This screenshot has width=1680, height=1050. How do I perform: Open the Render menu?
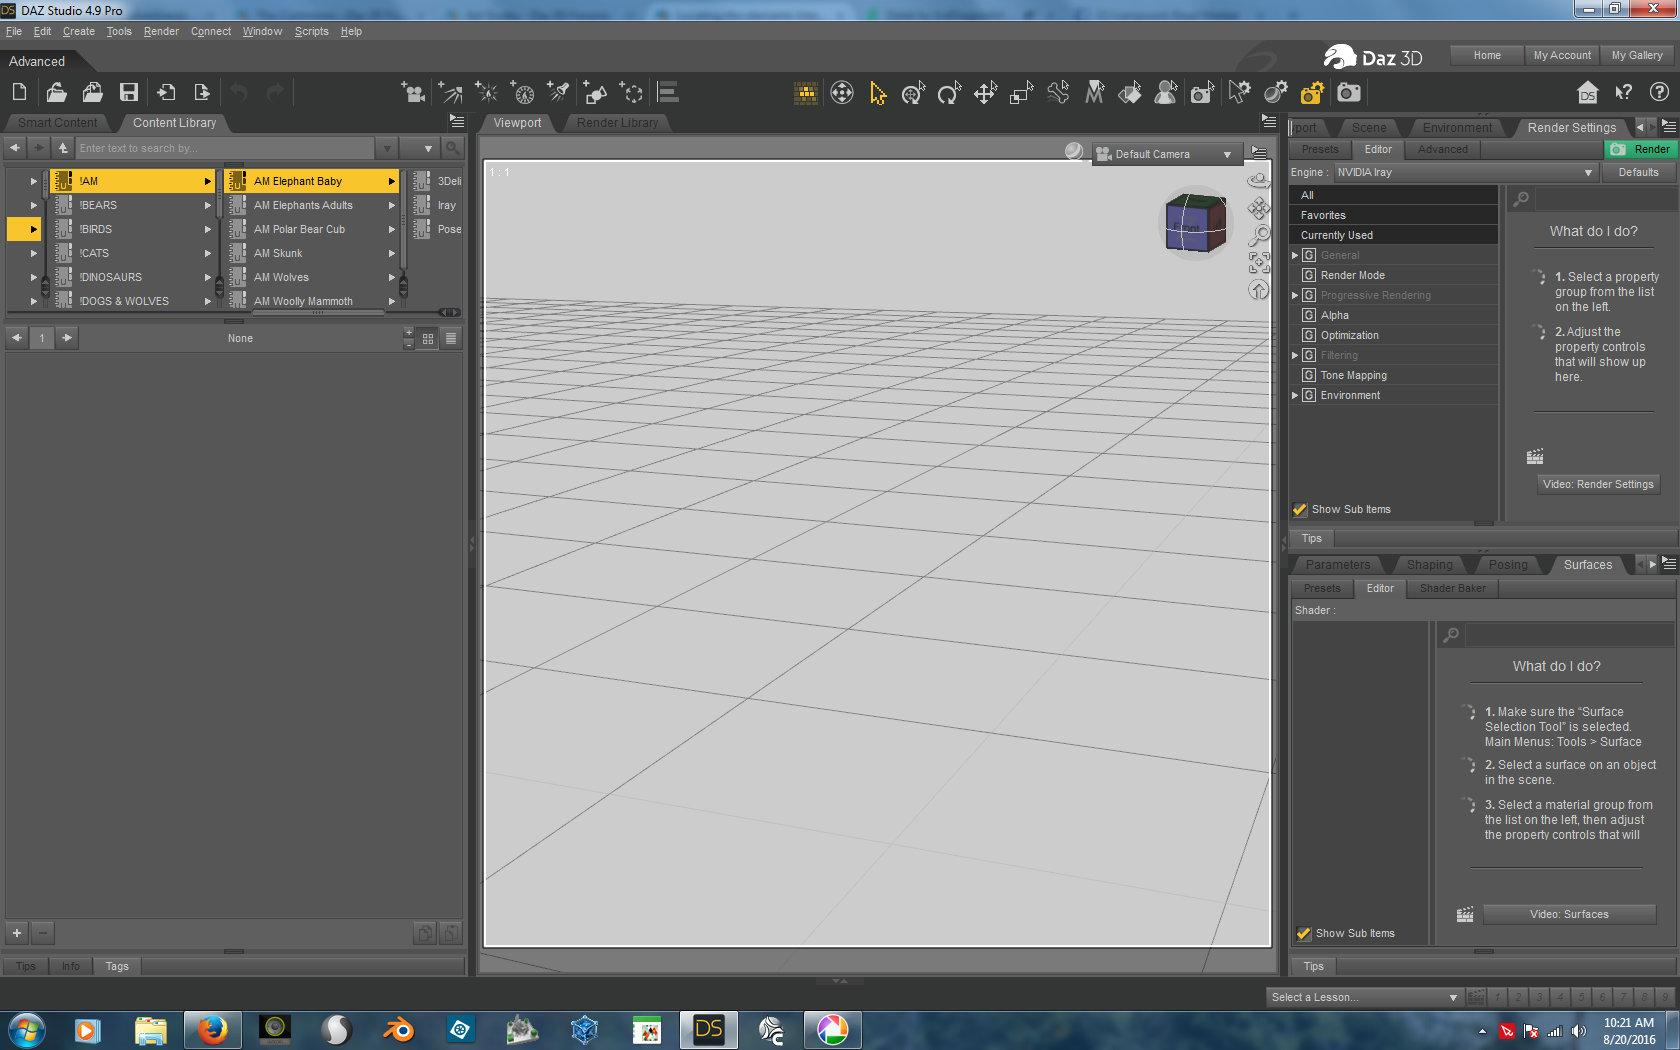[x=161, y=31]
